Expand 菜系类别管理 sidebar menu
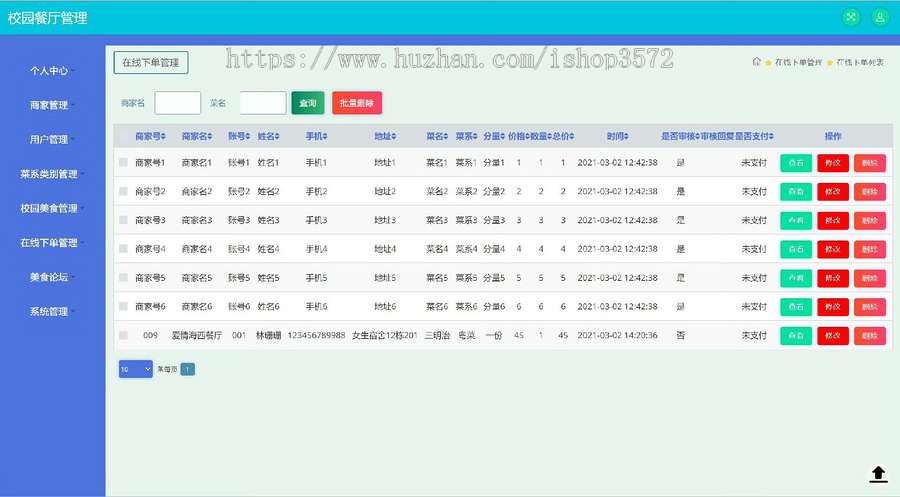Image resolution: width=900 pixels, height=497 pixels. pyautogui.click(x=52, y=174)
